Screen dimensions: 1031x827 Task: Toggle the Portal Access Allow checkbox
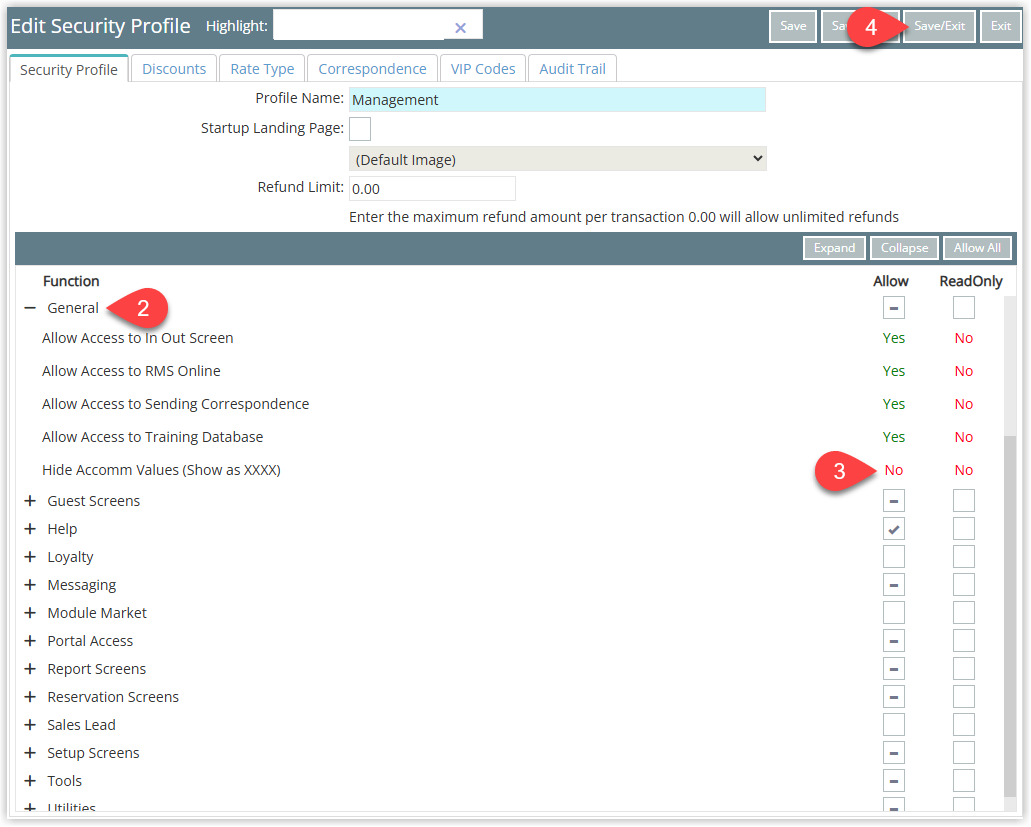click(x=894, y=641)
